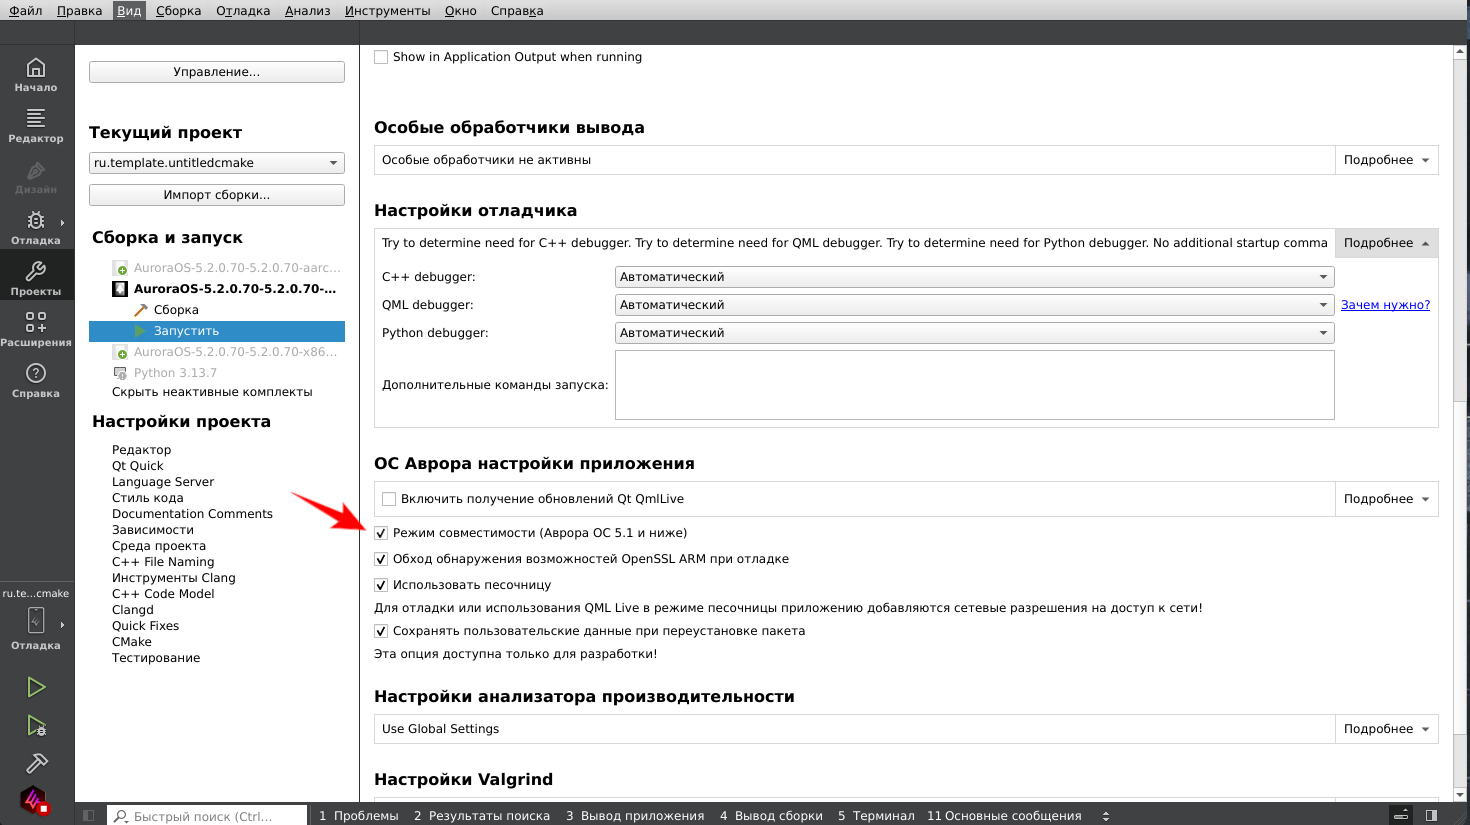Open the Начало (Welcome) mode icon
This screenshot has height=825, width=1470.
36,74
